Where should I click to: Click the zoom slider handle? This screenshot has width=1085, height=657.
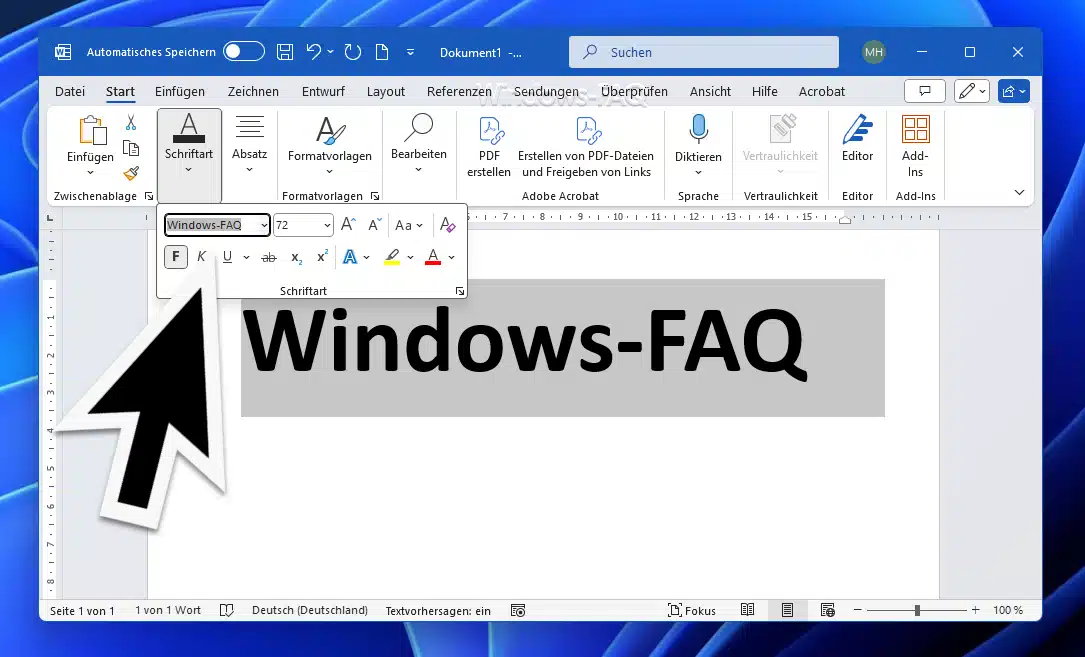pos(917,610)
